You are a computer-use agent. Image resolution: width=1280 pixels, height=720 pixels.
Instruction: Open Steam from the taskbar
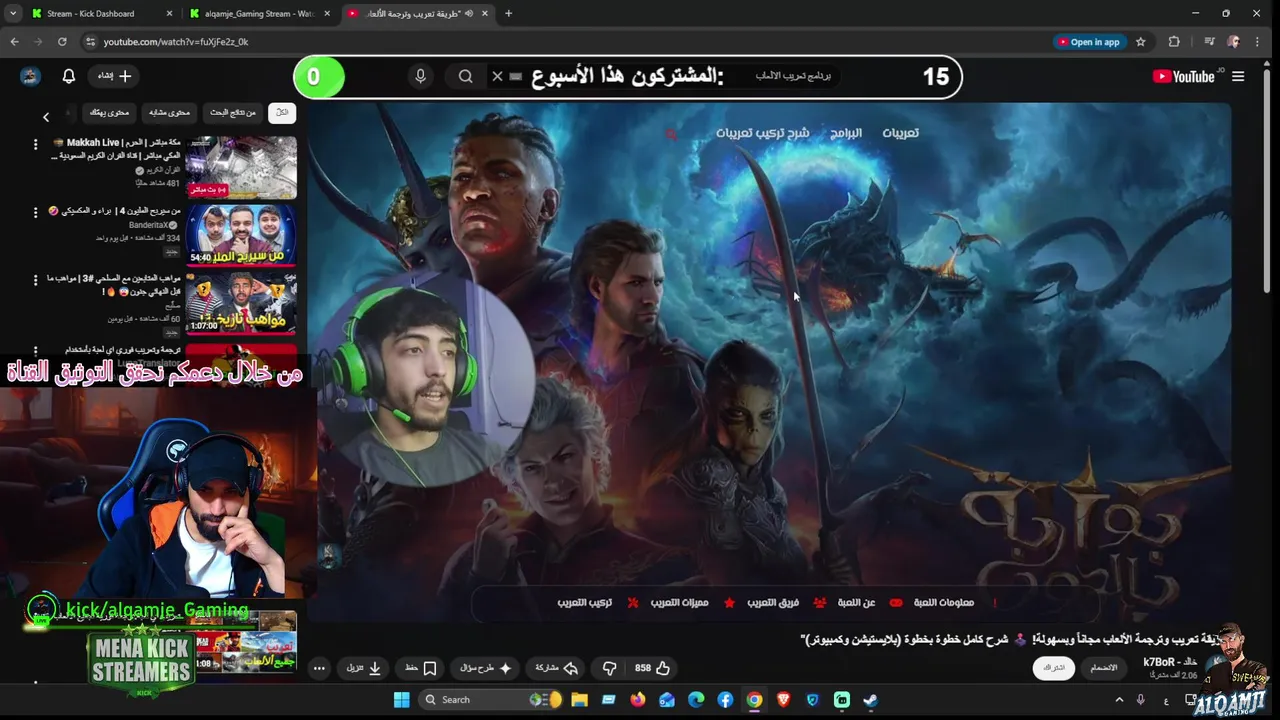pyautogui.click(x=871, y=700)
